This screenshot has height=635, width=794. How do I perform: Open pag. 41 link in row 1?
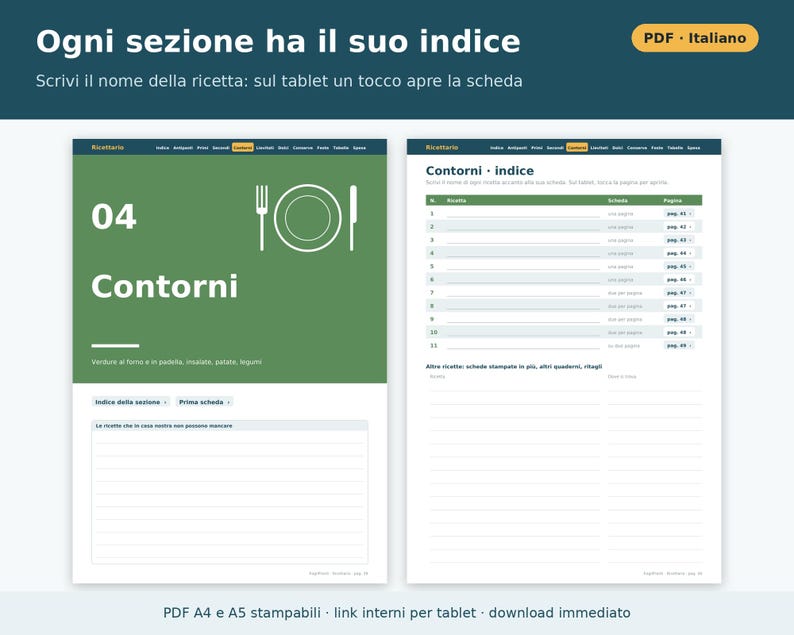pyautogui.click(x=679, y=214)
